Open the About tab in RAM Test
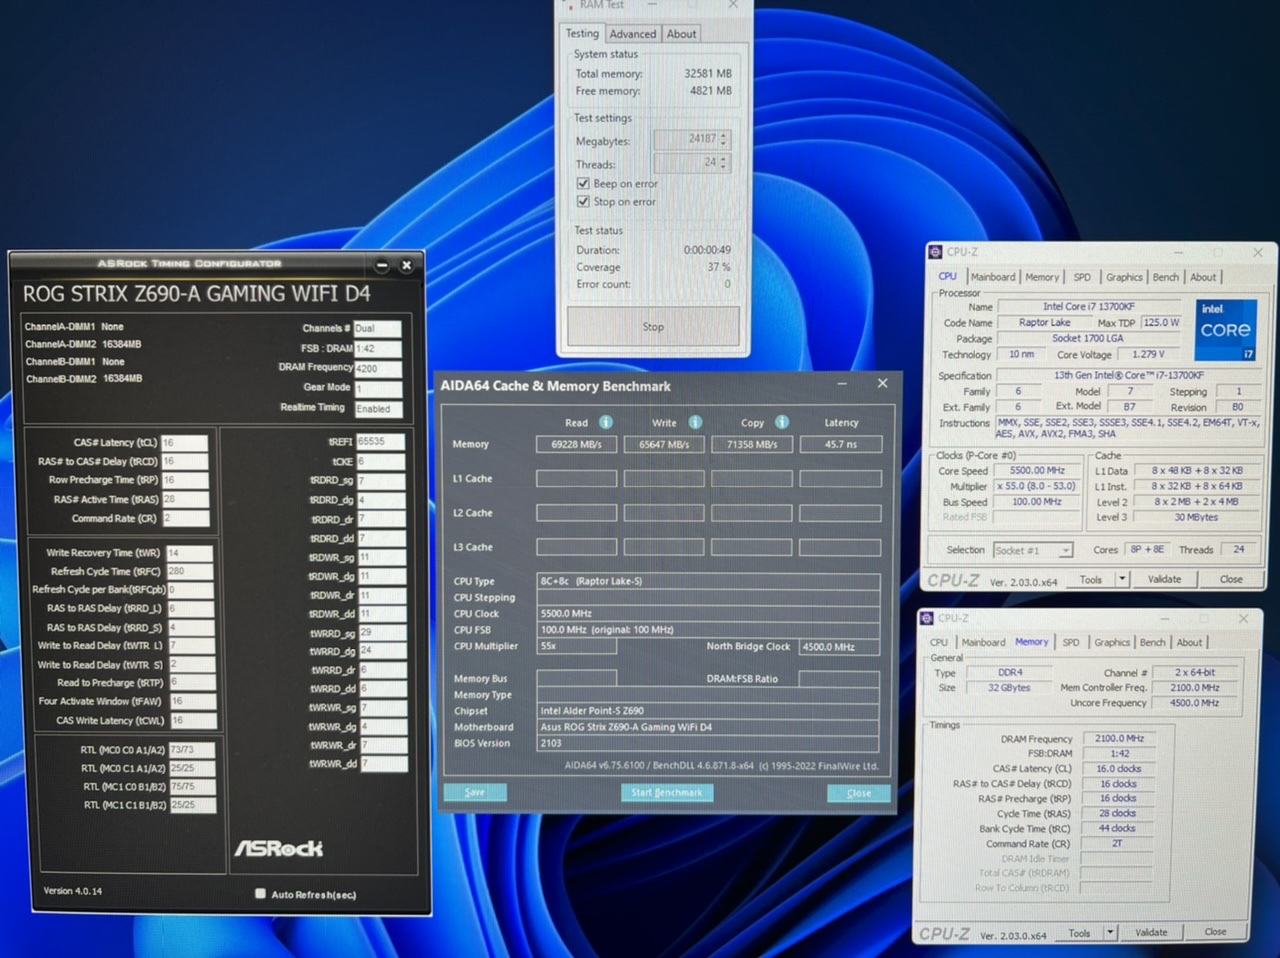 click(682, 34)
